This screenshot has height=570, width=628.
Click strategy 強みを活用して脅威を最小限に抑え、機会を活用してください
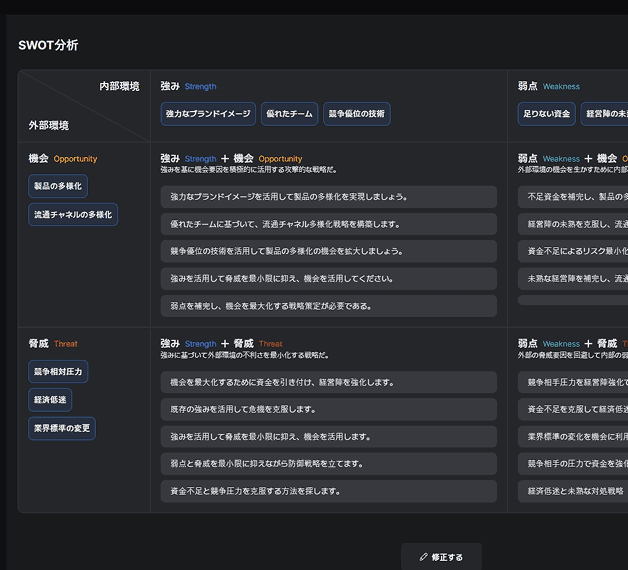click(x=329, y=279)
